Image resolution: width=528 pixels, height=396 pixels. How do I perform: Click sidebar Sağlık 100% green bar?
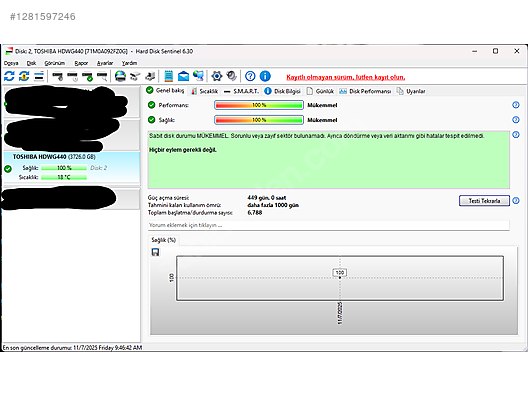[x=64, y=168]
